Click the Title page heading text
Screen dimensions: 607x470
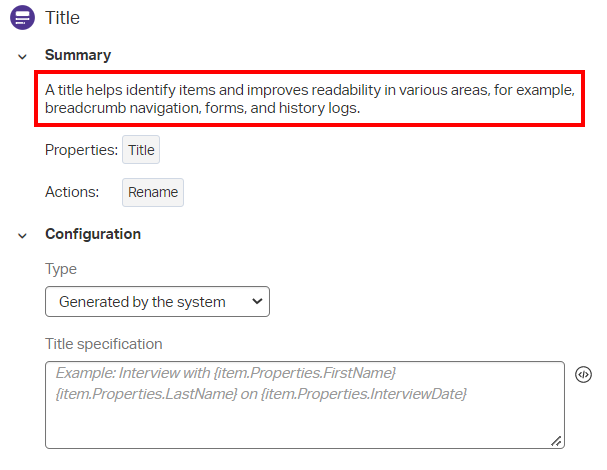[x=62, y=18]
